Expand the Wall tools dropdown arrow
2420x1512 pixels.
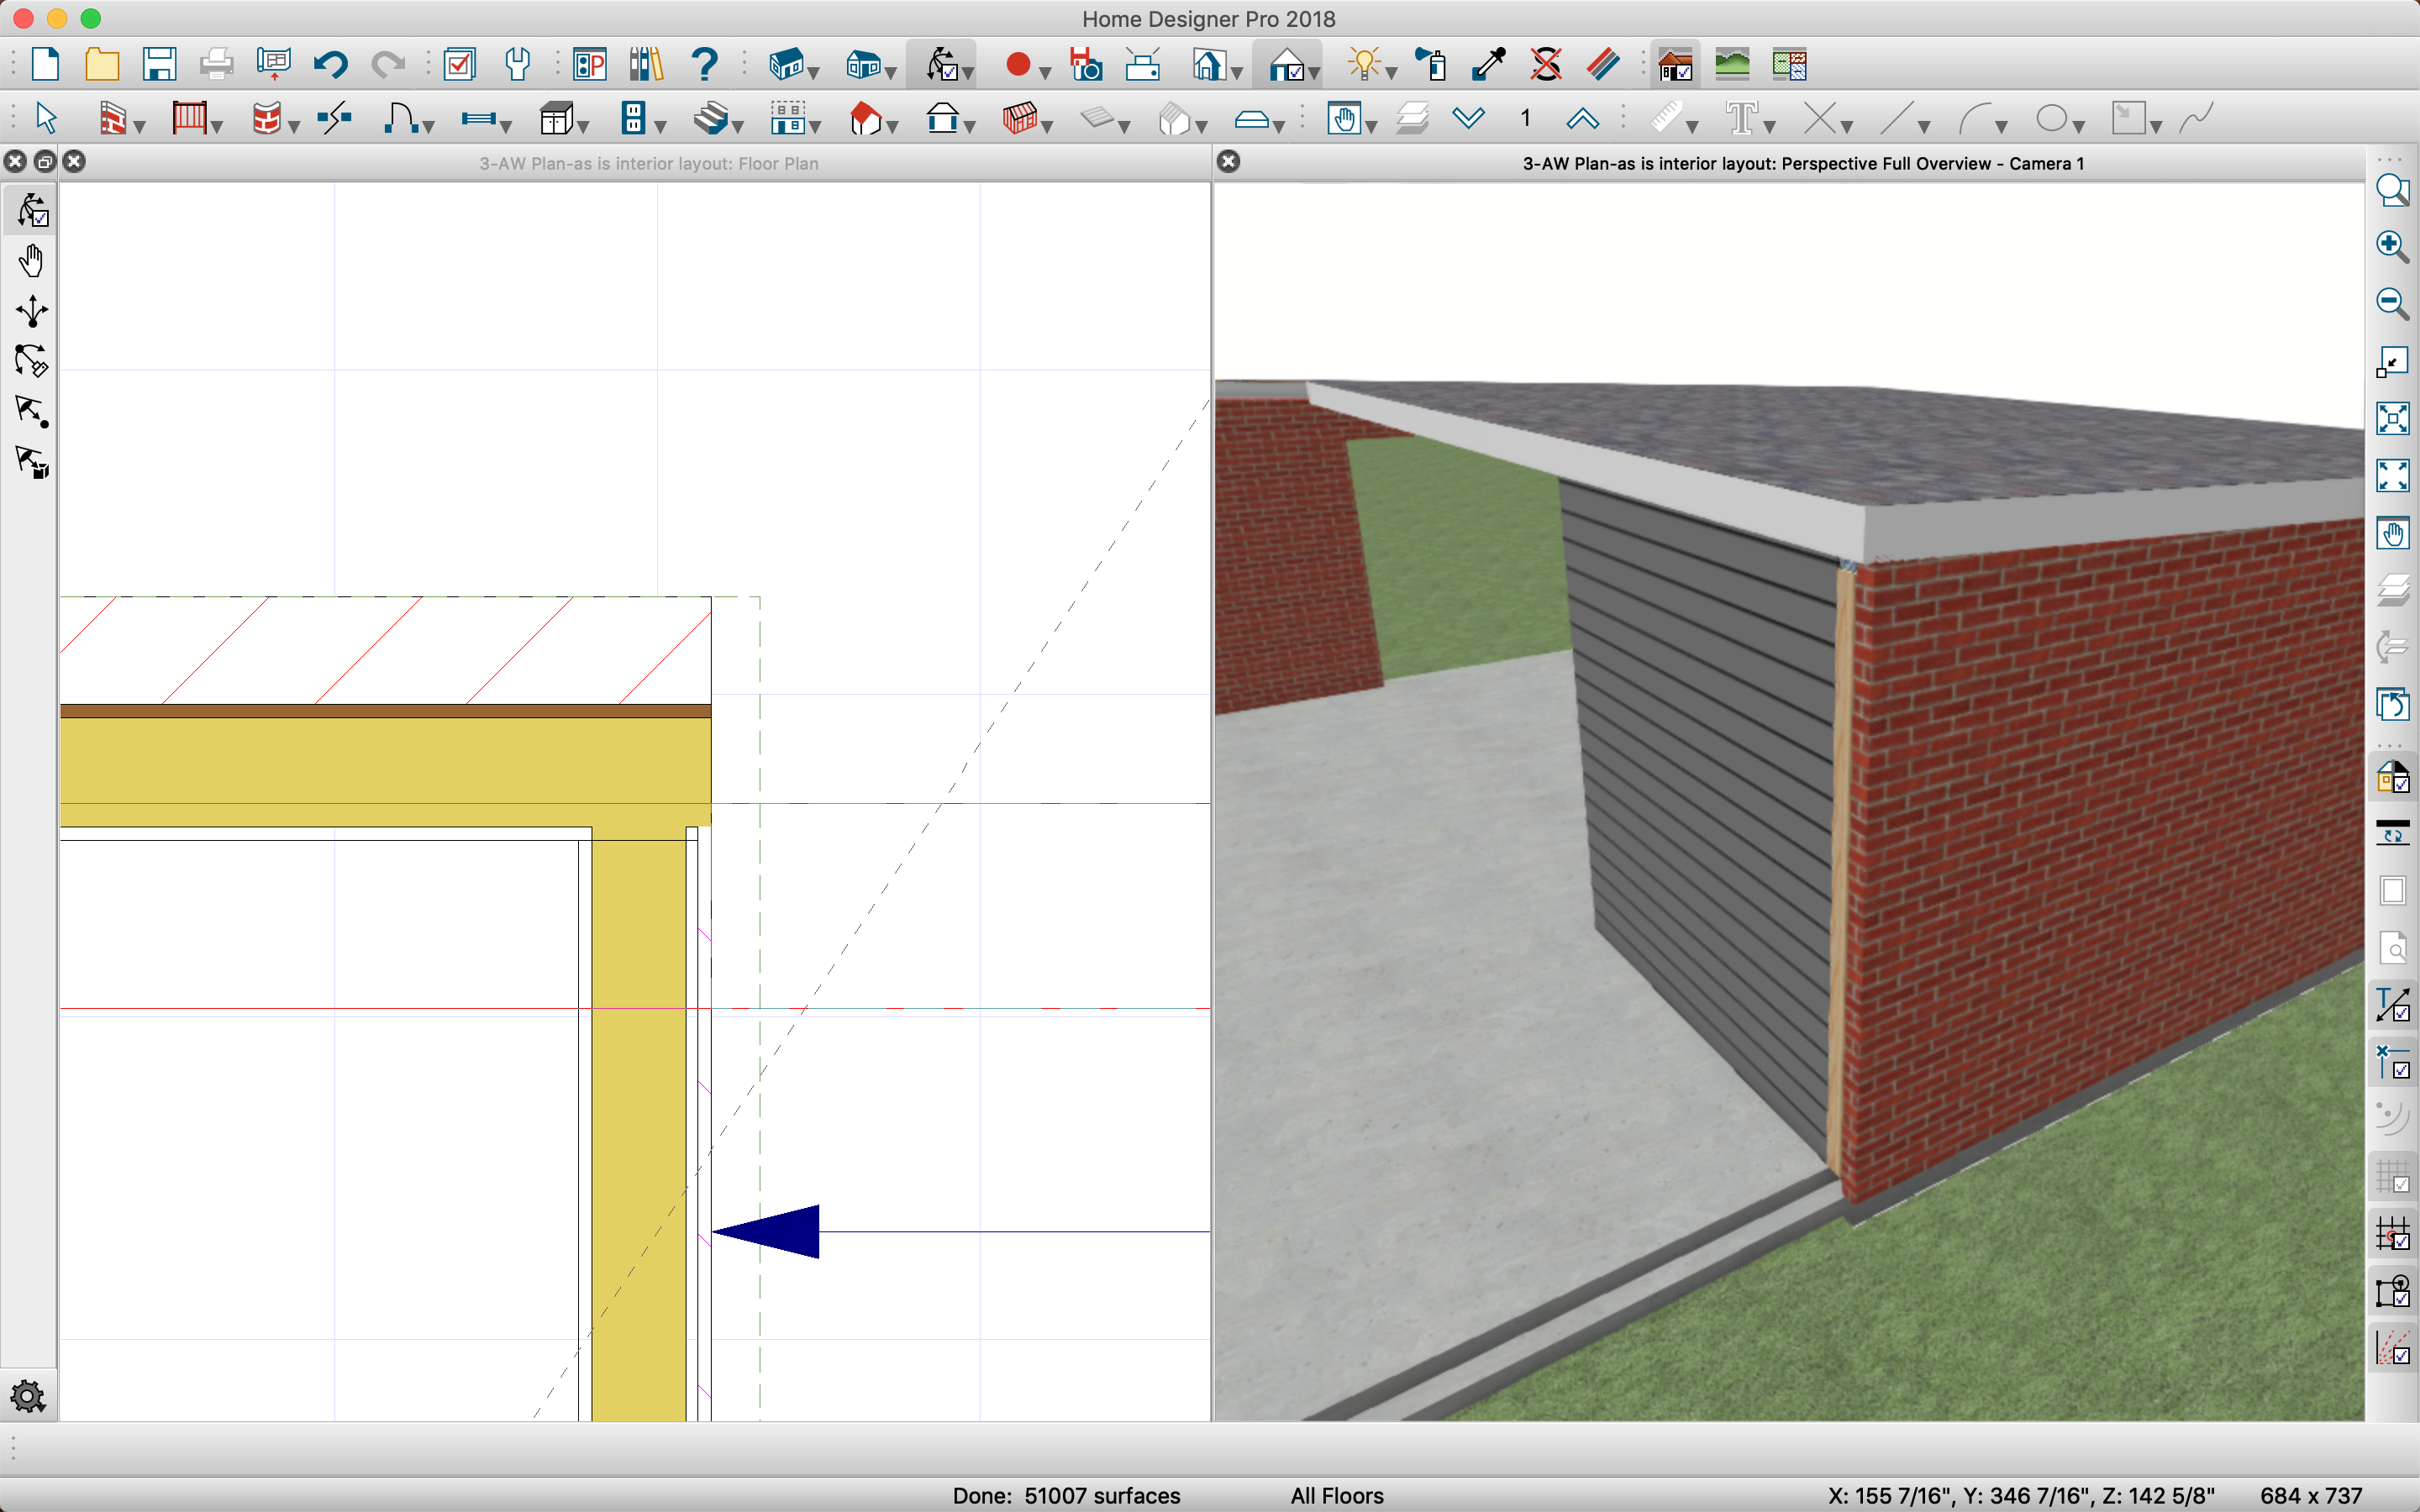[x=140, y=127]
